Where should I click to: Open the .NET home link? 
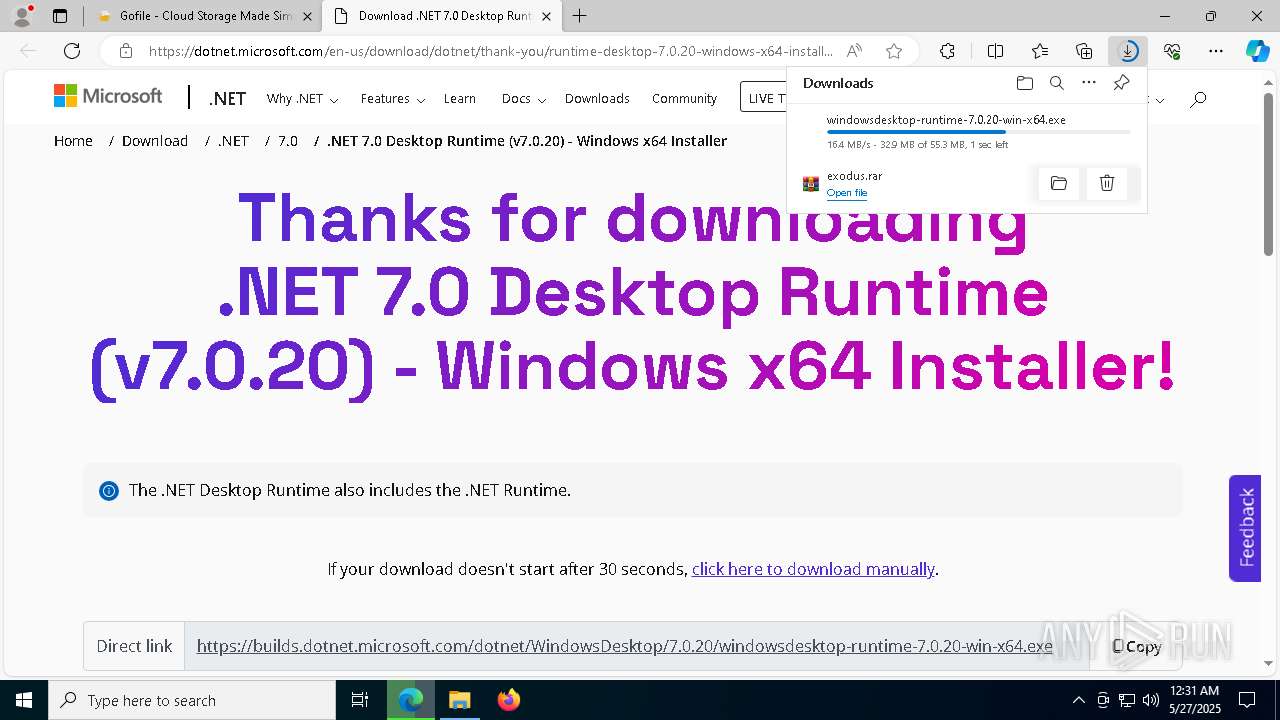tap(227, 98)
